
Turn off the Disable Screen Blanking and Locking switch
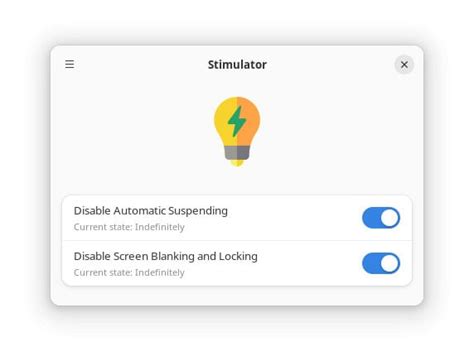[x=381, y=263]
